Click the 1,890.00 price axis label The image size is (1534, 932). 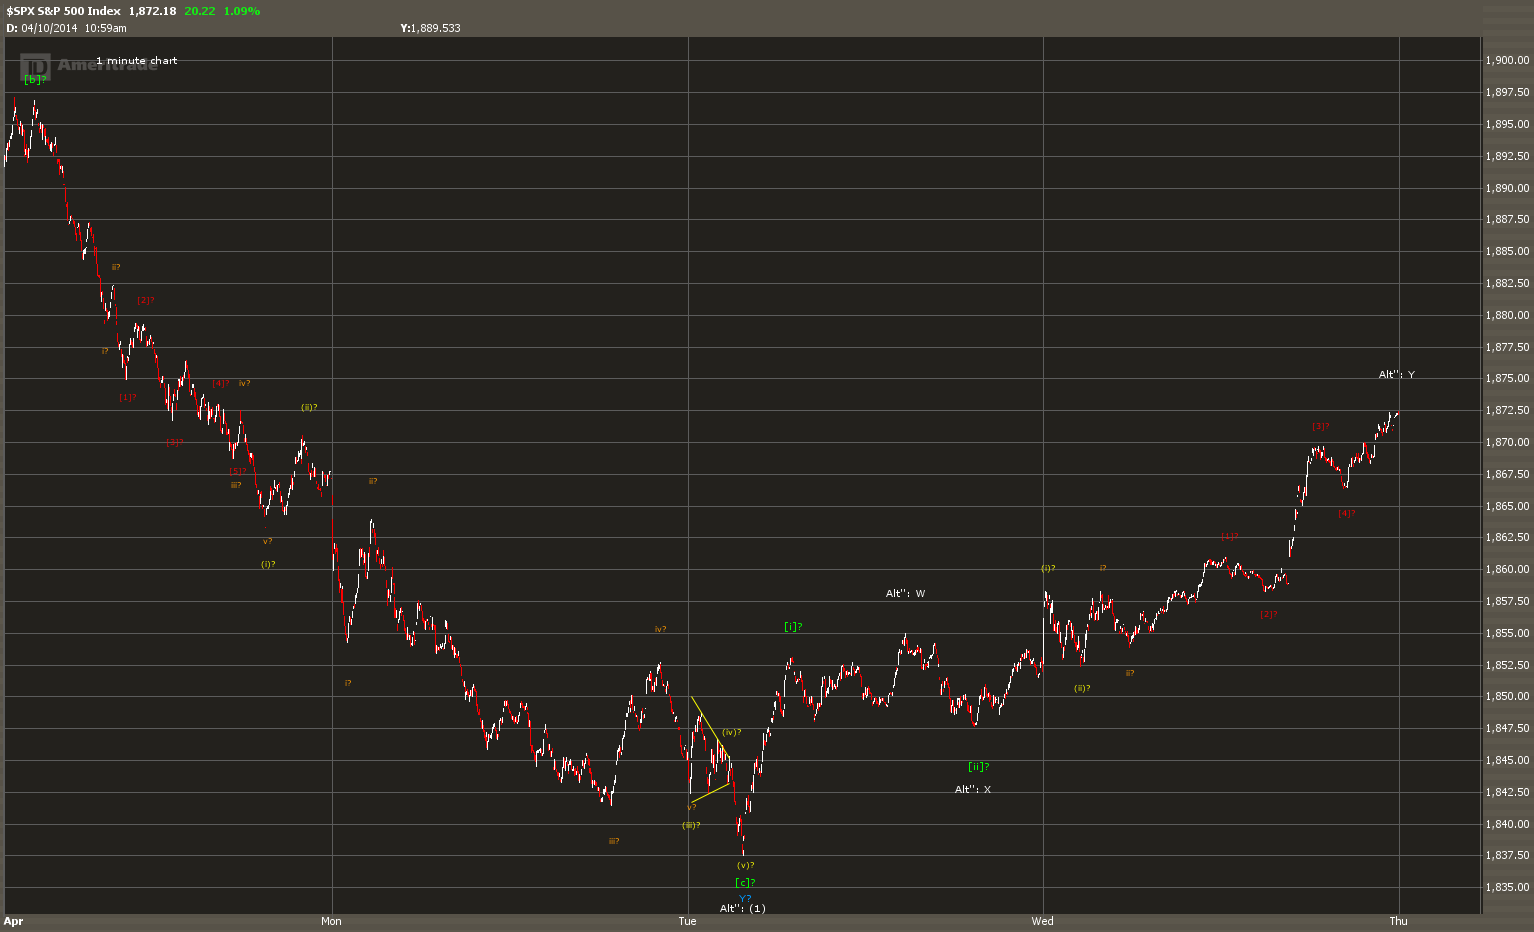click(1508, 188)
